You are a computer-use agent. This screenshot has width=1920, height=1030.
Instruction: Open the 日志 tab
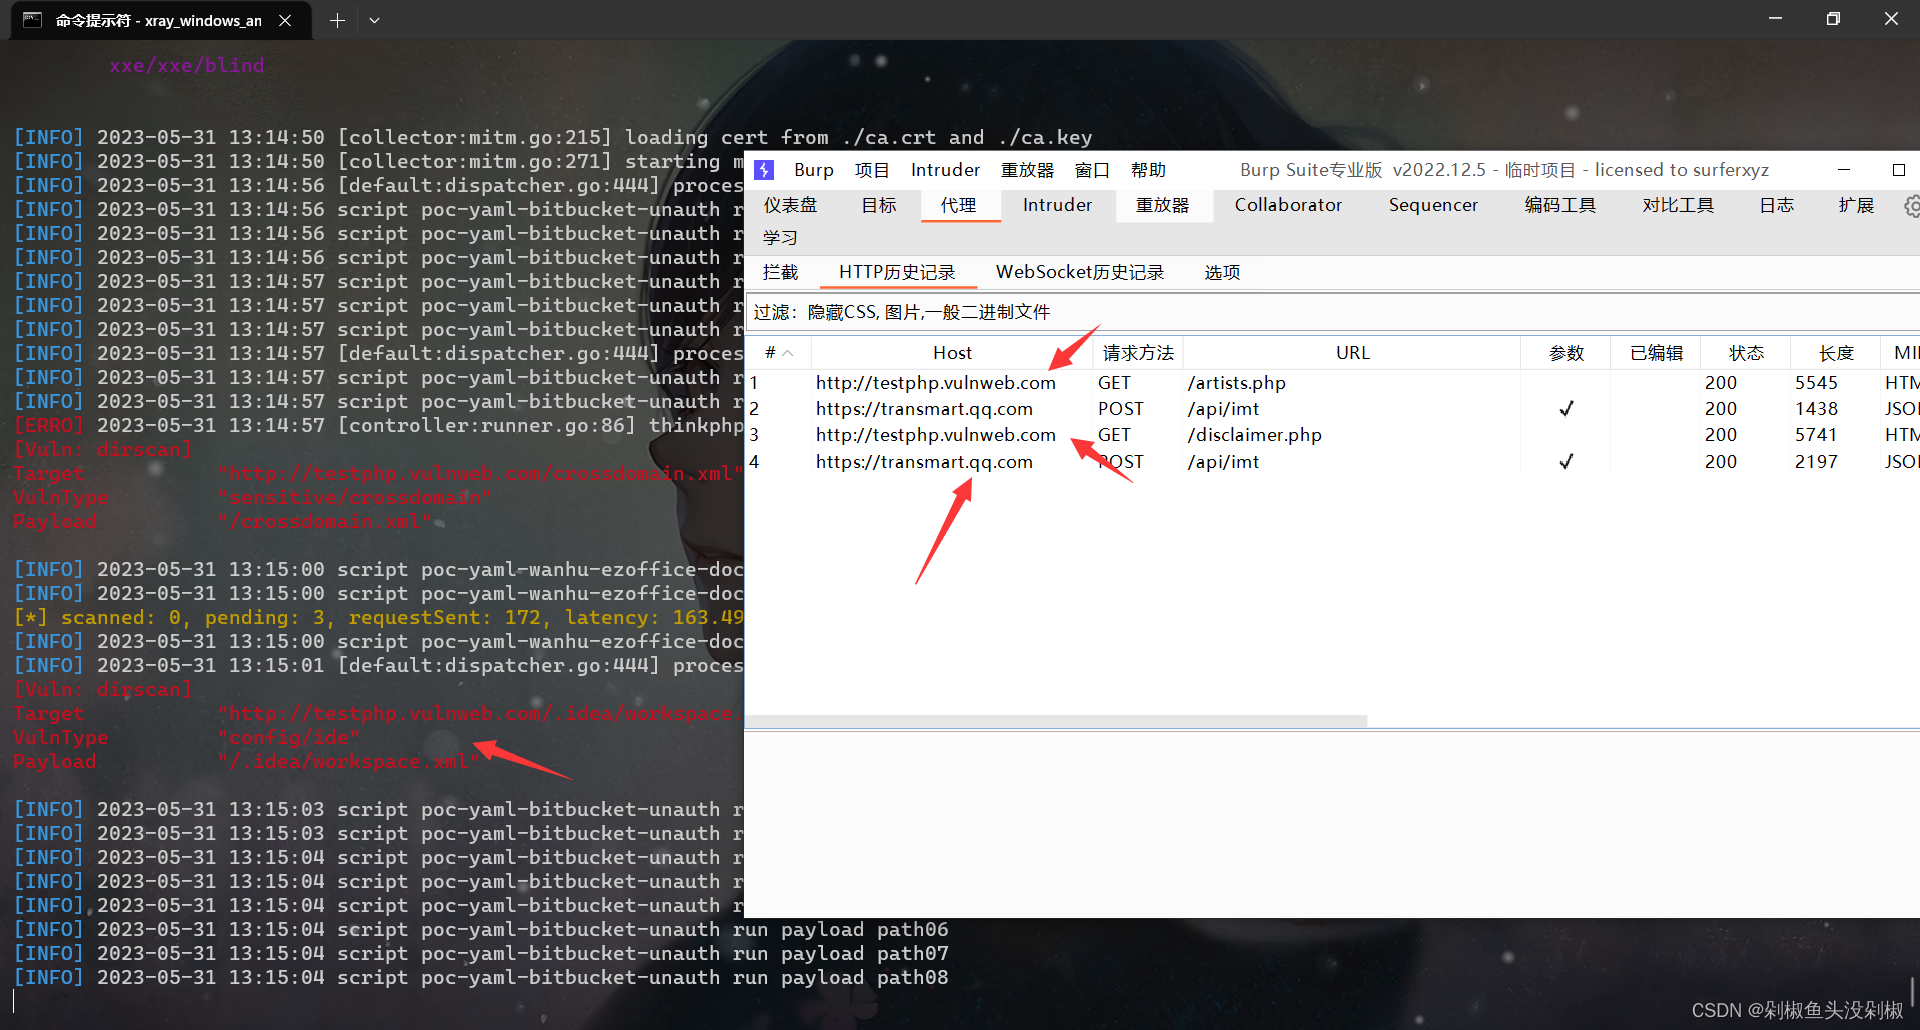click(x=1776, y=205)
